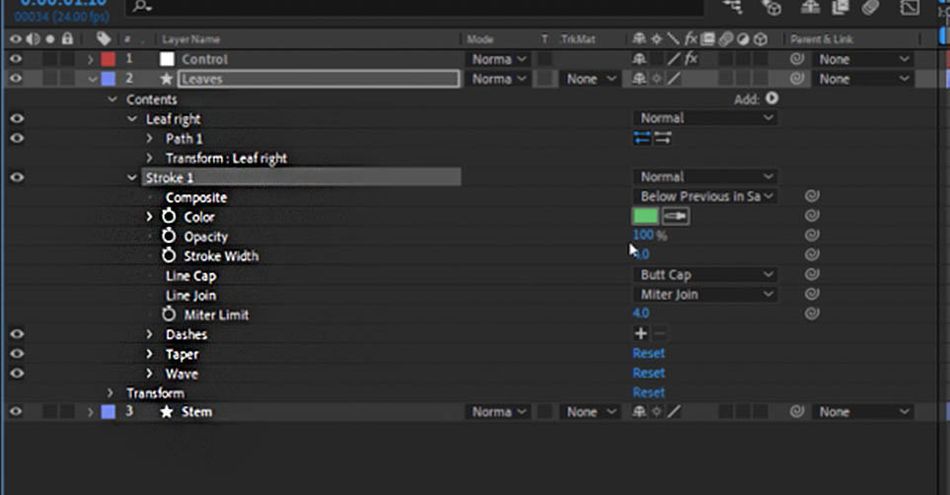Viewport: 950px width, 495px height.
Task: Open the Composition Mini-Flowchart icon
Action: (733, 7)
